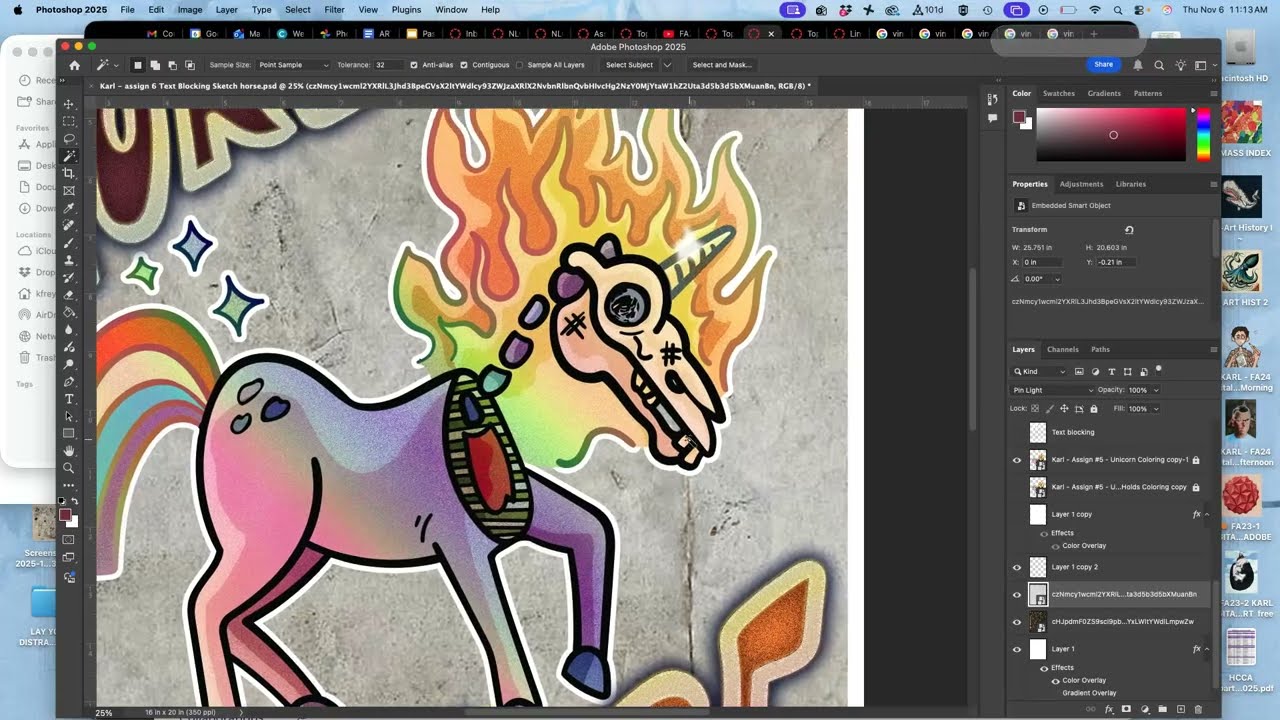Enable Sample All Layers checkbox
The width and height of the screenshot is (1280, 720).
coord(519,65)
